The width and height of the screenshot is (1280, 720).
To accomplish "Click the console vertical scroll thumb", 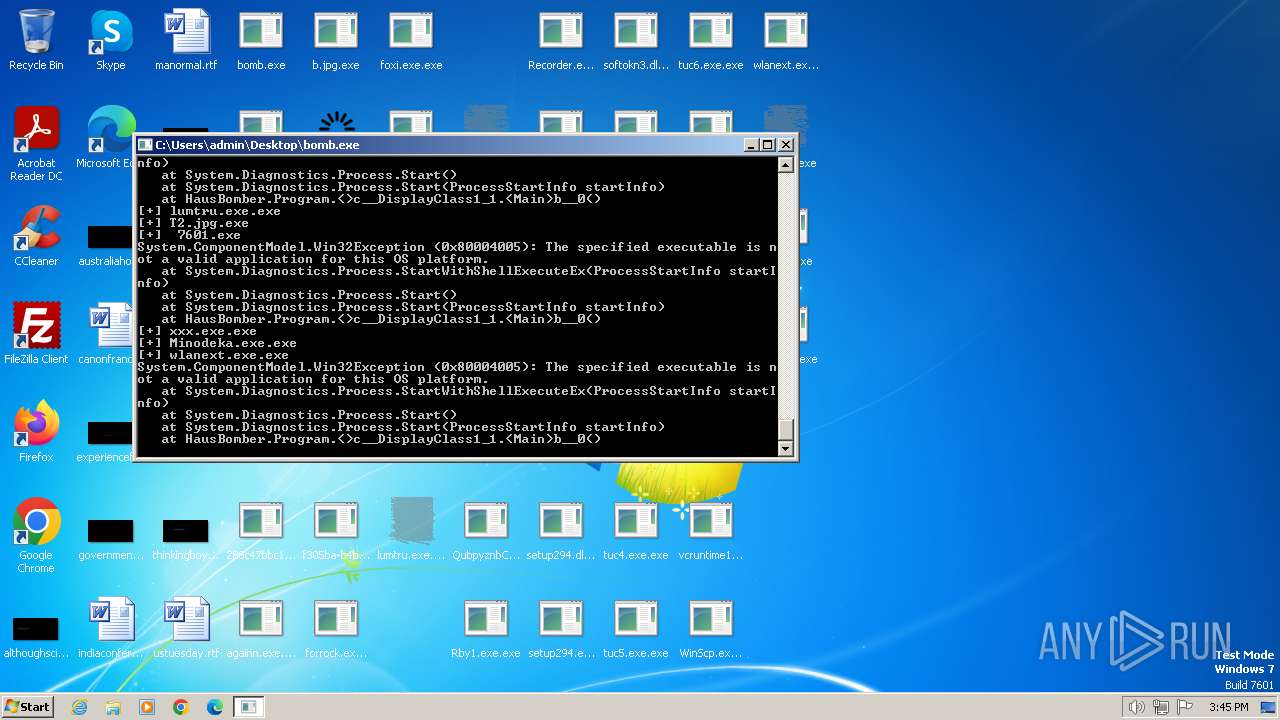I will [x=786, y=429].
